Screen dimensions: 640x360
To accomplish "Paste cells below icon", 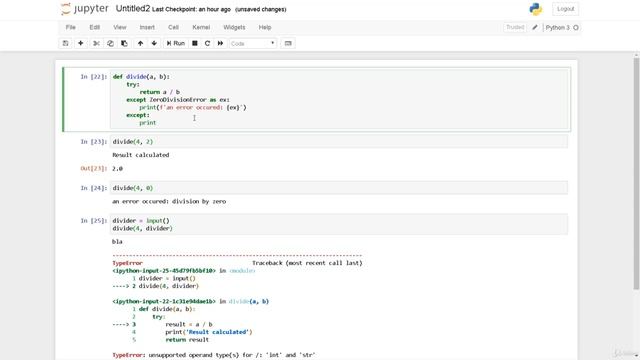I will (124, 43).
